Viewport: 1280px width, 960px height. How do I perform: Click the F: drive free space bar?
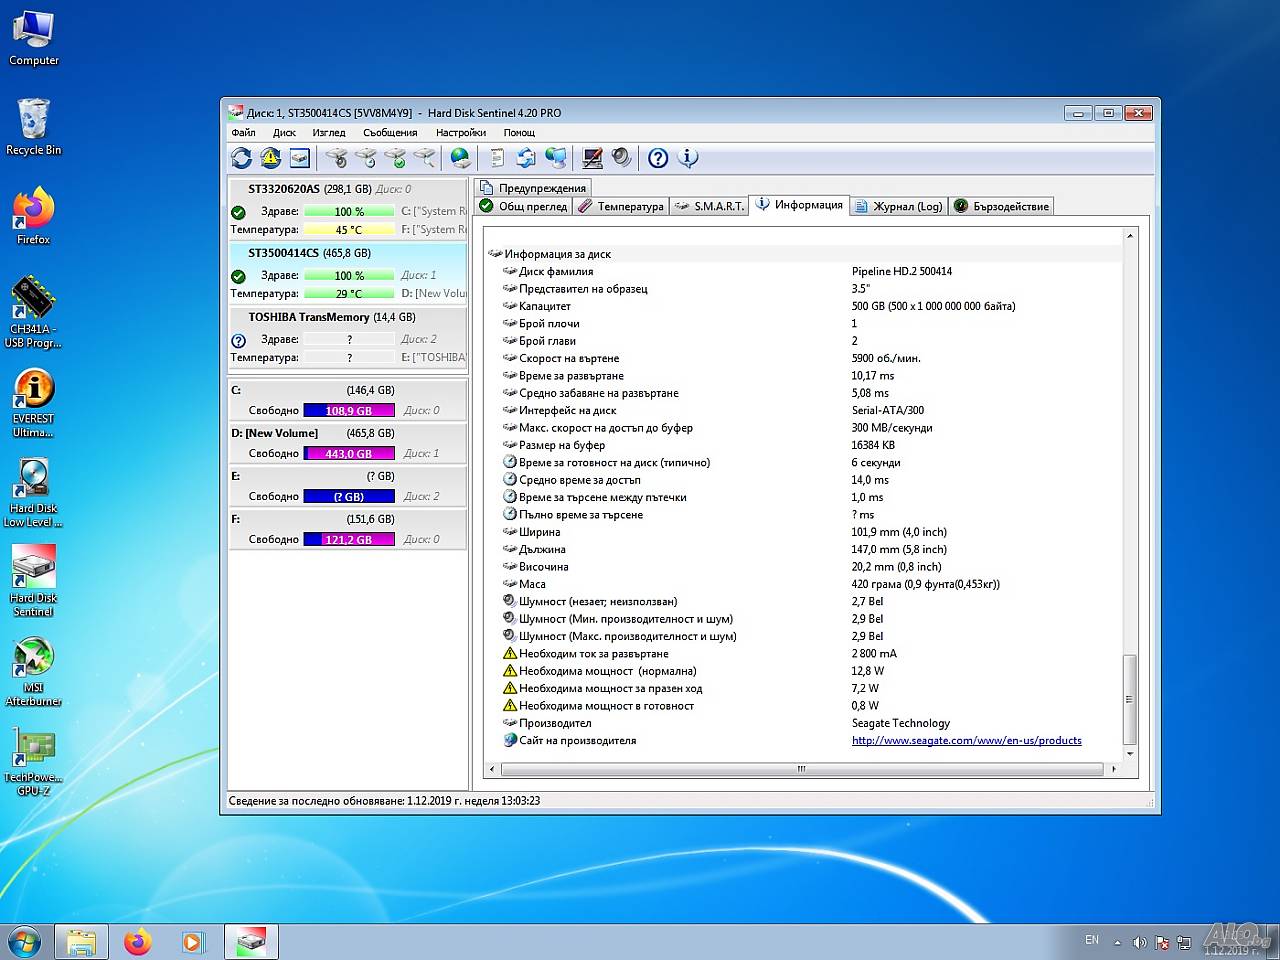(x=349, y=540)
